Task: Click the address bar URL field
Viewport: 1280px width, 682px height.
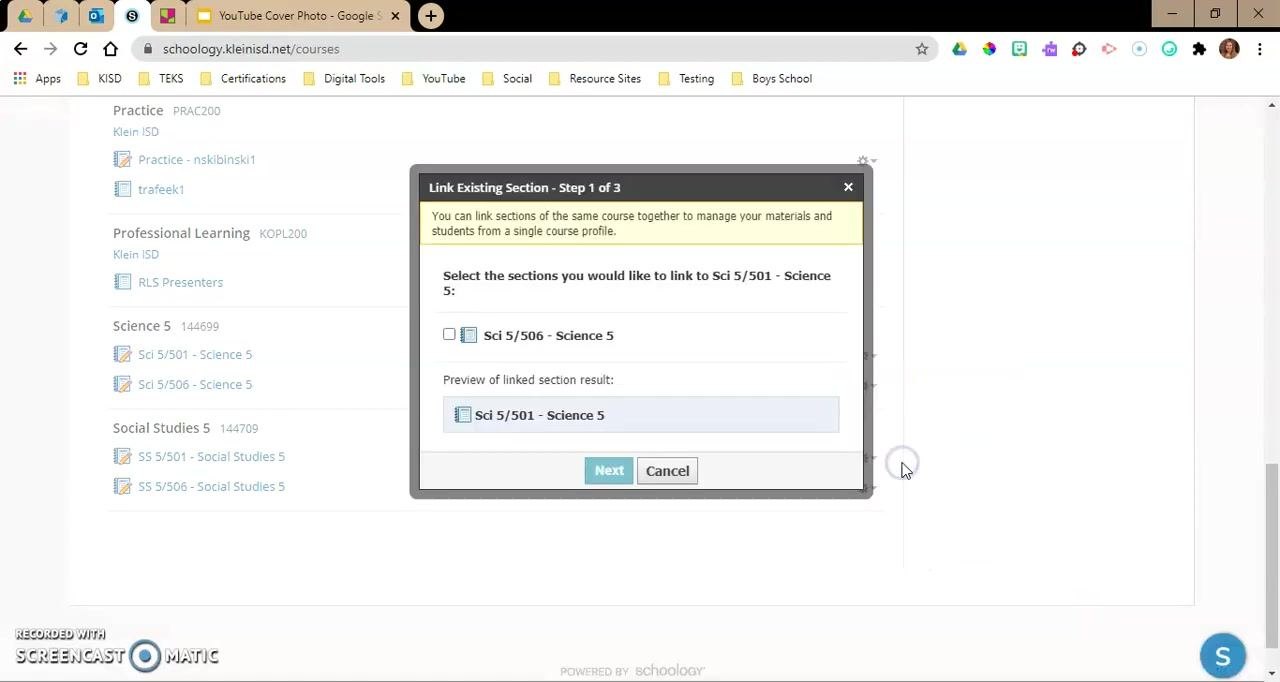Action: 535,49
